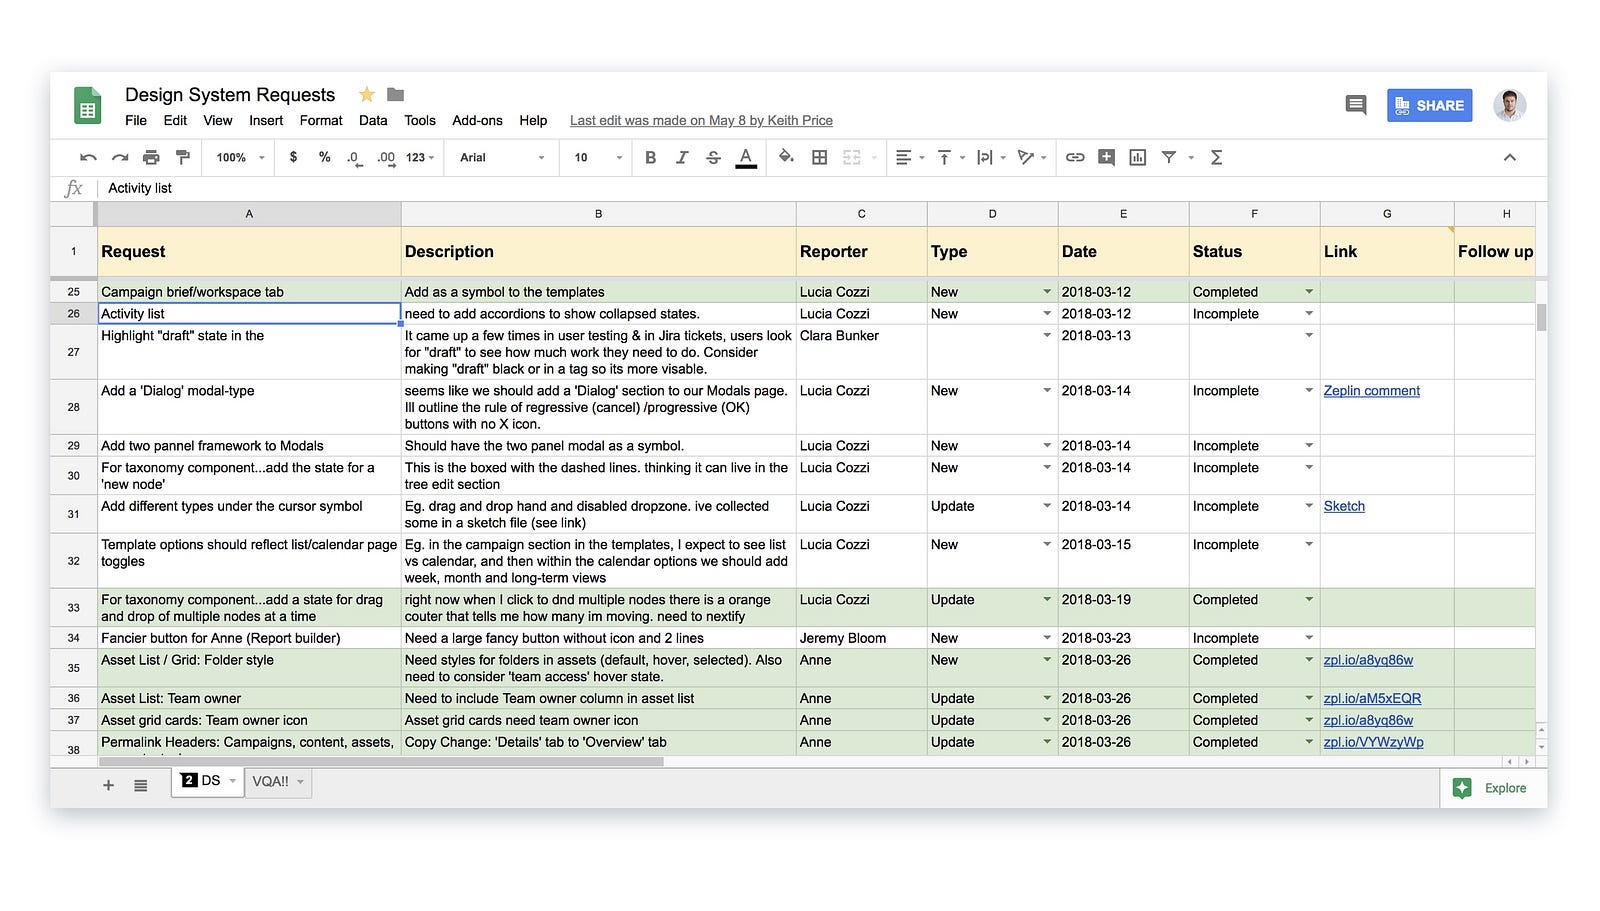Switch to the VQA!! sheet tab
This screenshot has width=1600, height=911.
(x=270, y=782)
